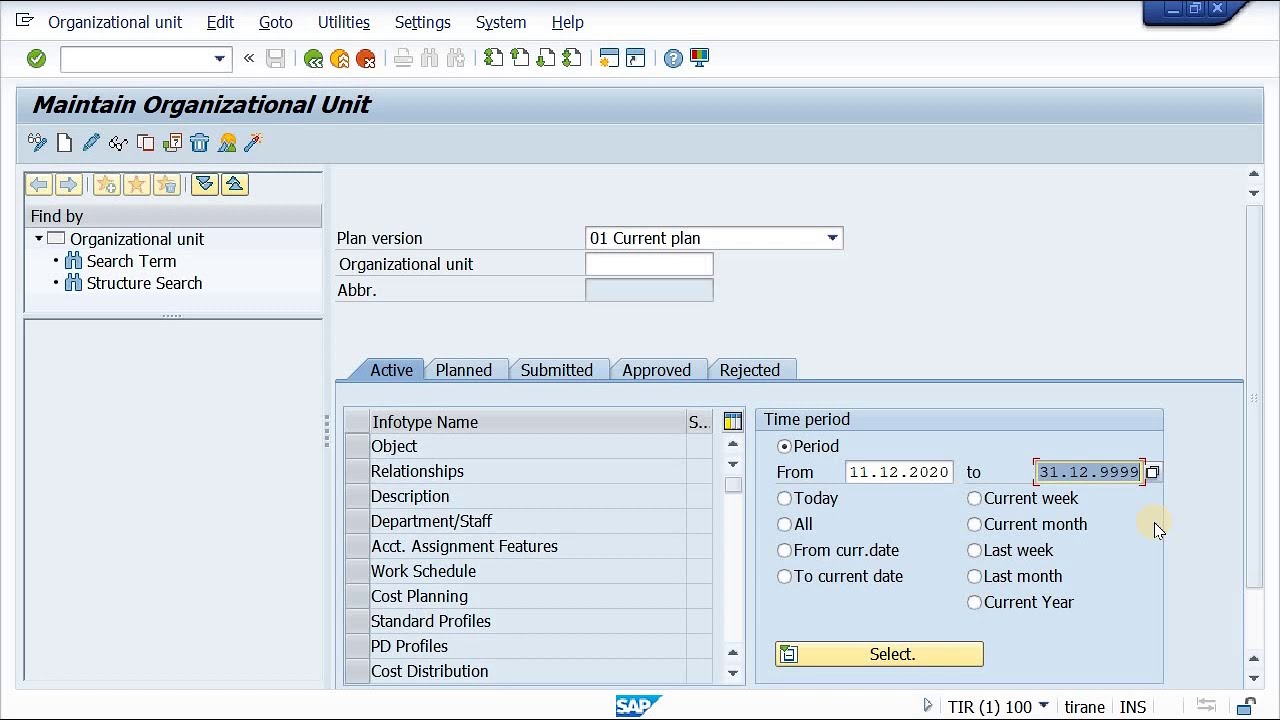Image resolution: width=1280 pixels, height=720 pixels.
Task: Click the Find binoculars icon
Action: (x=430, y=59)
